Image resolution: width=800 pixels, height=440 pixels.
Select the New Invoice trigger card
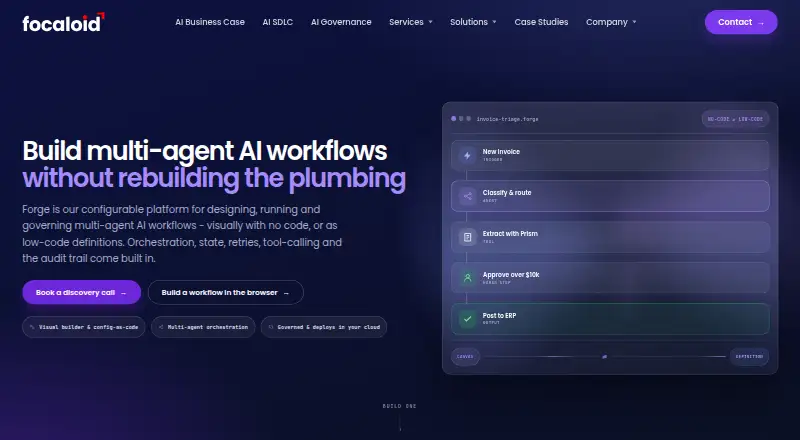point(610,156)
